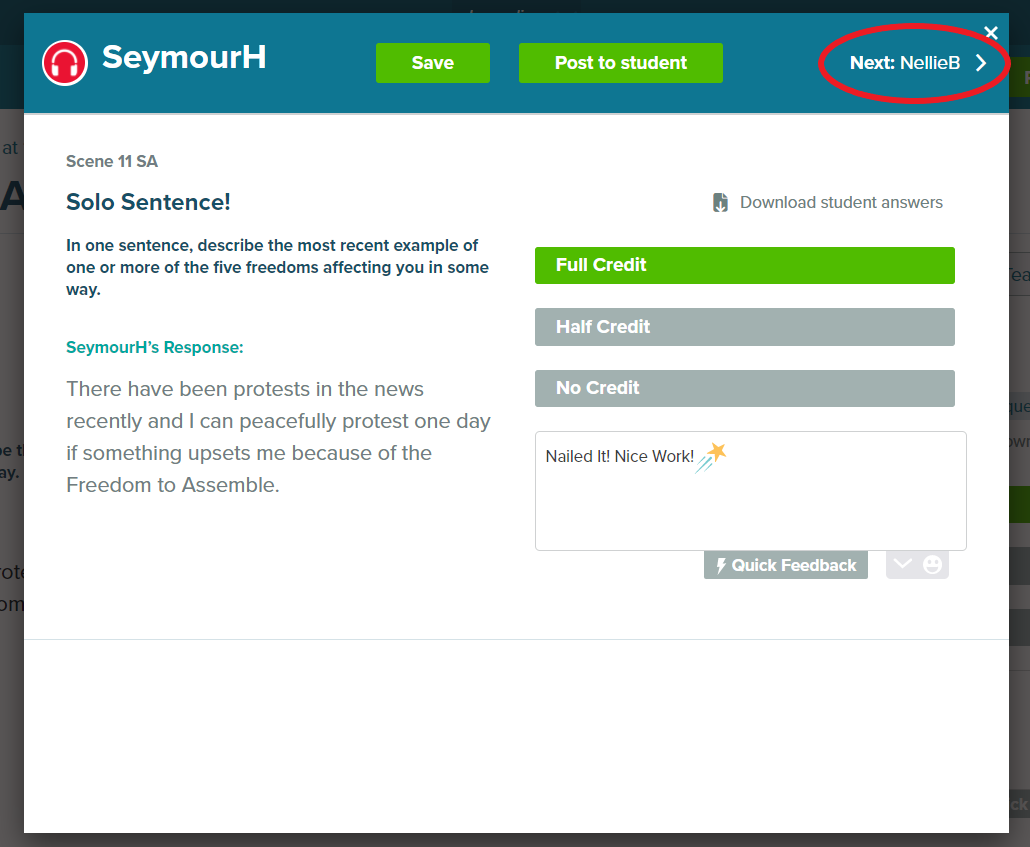Click inside the feedback comment text box
1030x847 pixels.
(x=750, y=505)
